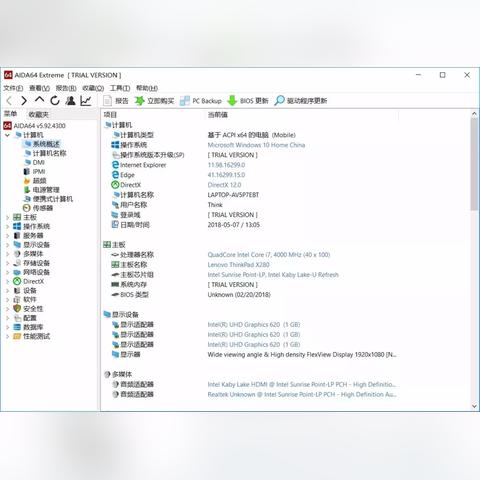This screenshot has width=480, height=480.
Task: Click the Internet Explorer row icon
Action: [115, 165]
